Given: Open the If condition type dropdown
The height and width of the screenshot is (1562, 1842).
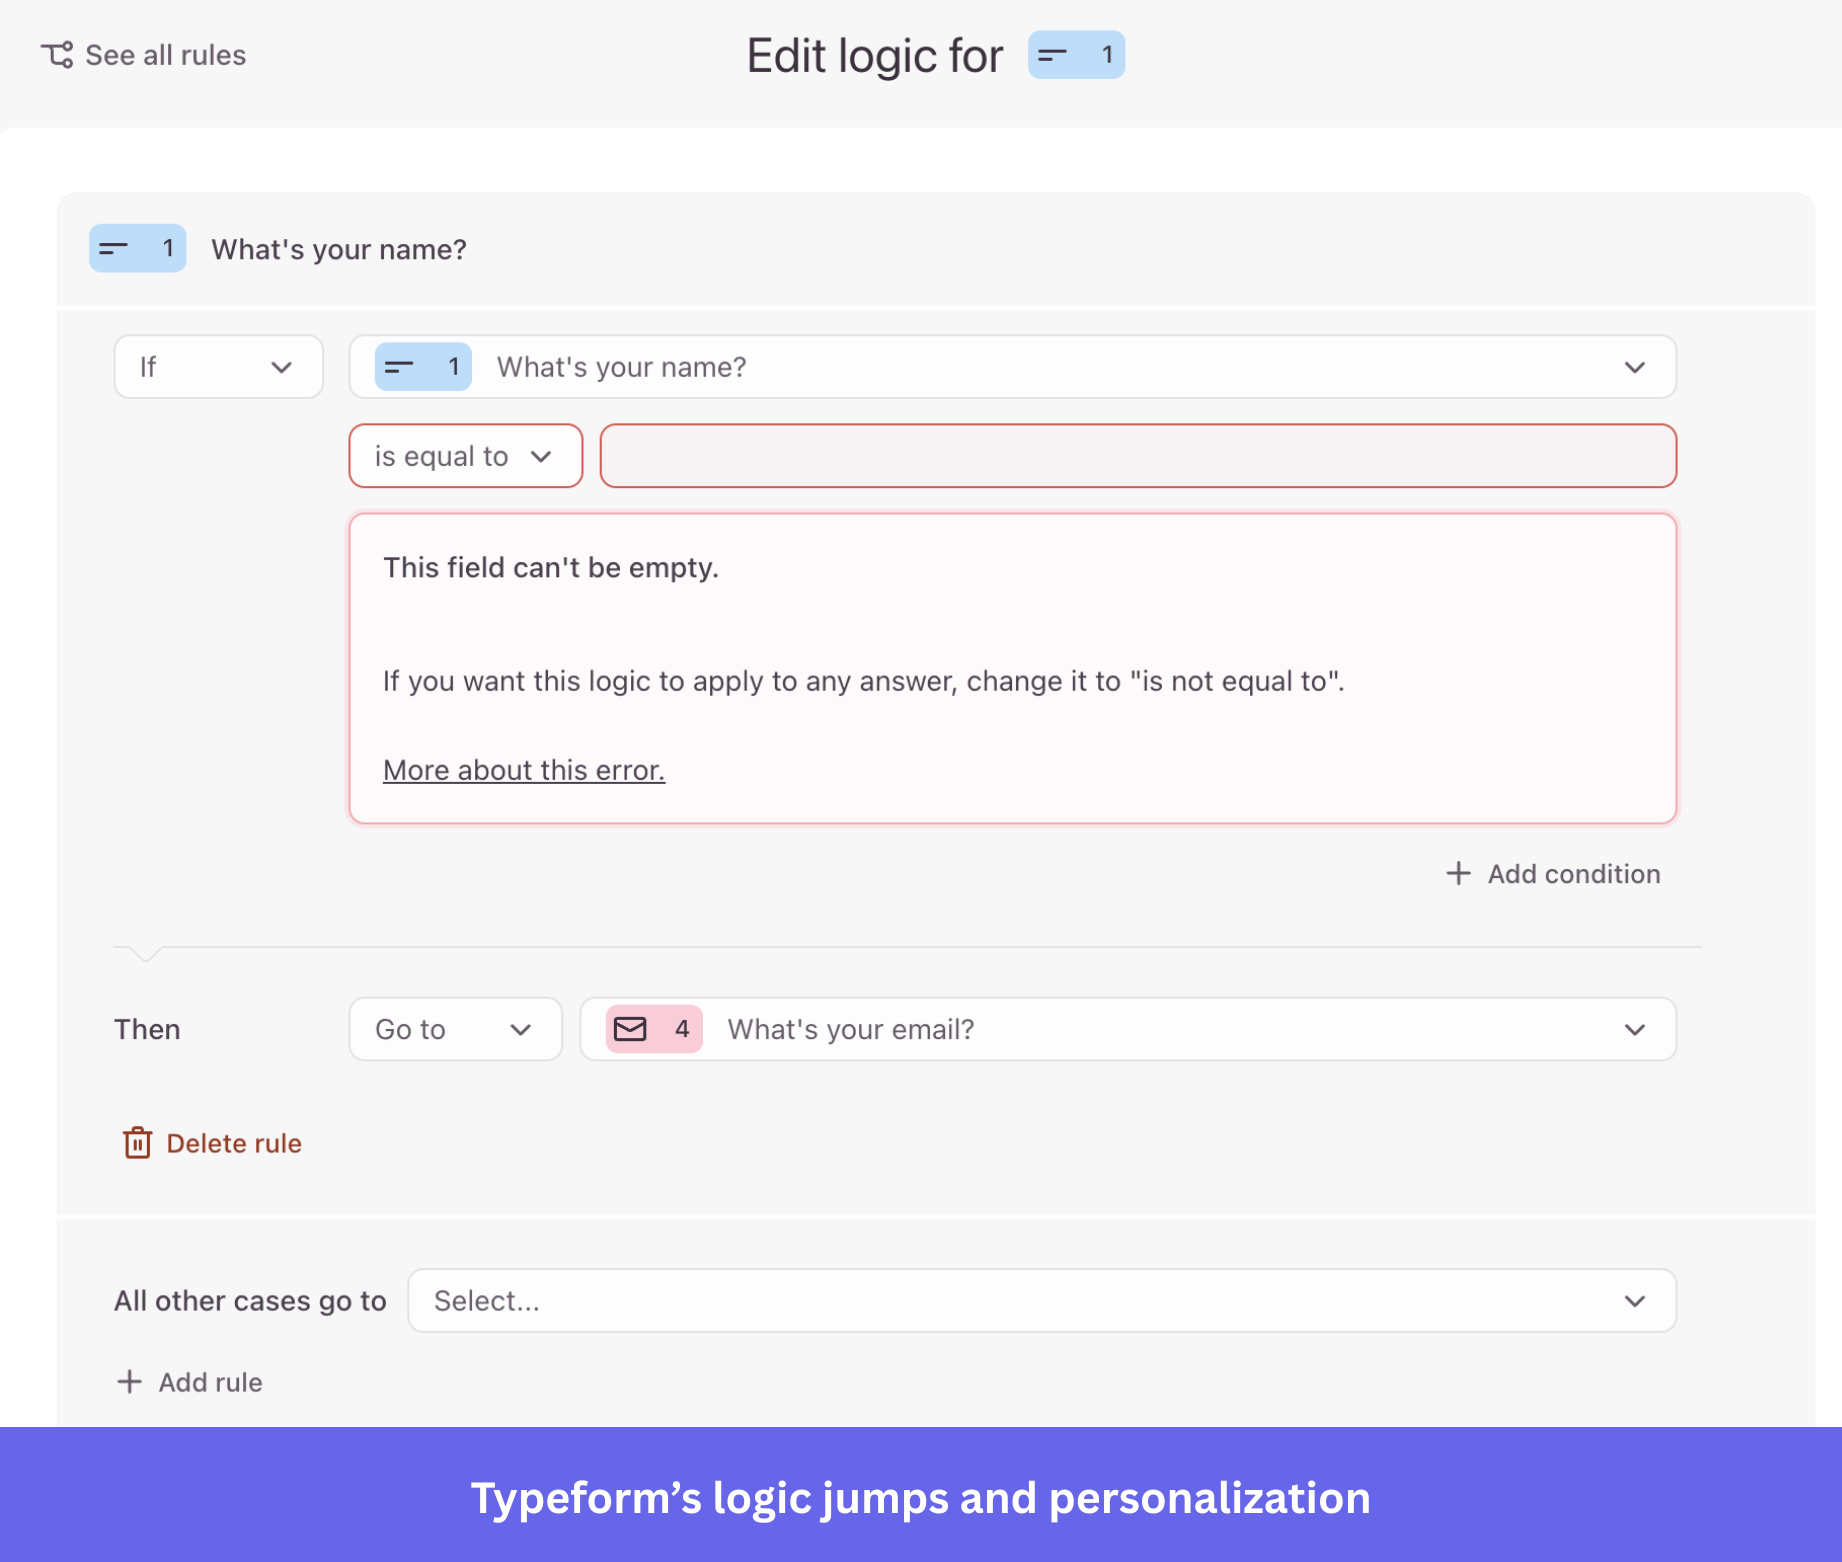Looking at the screenshot, I should 218,366.
